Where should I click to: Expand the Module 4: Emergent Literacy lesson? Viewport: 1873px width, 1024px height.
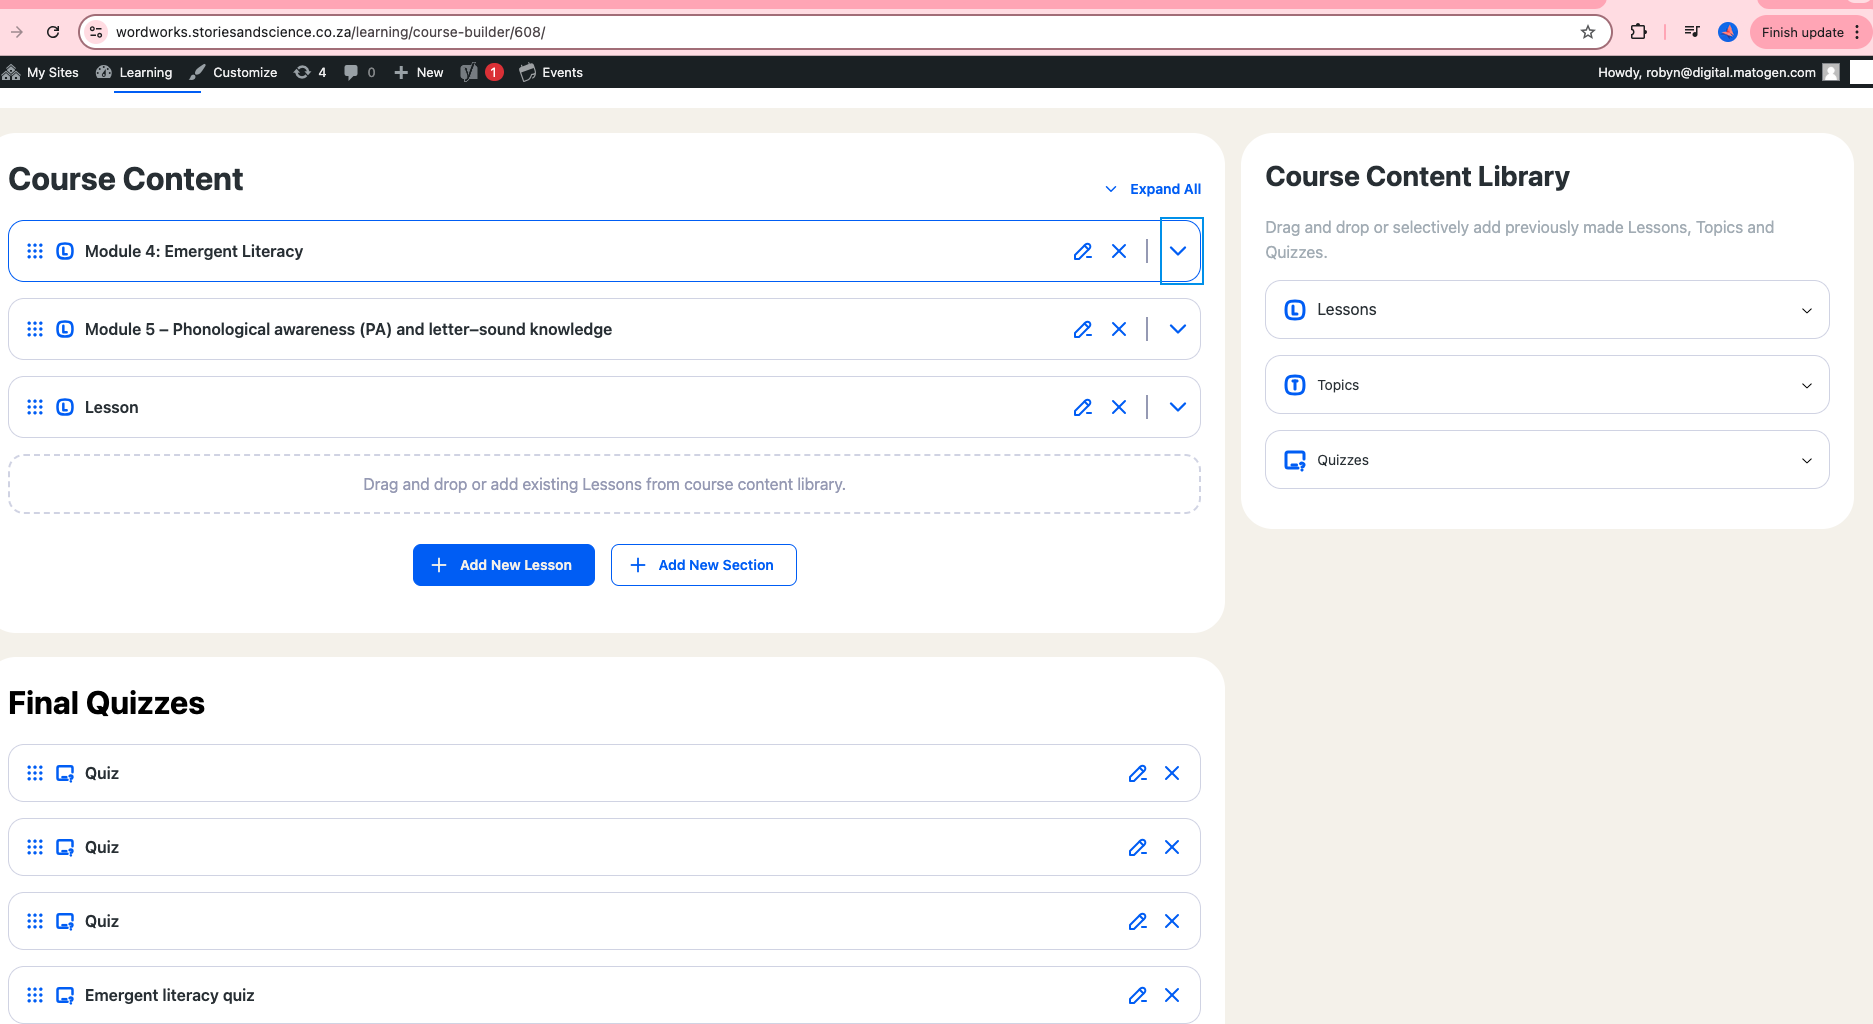pos(1178,252)
